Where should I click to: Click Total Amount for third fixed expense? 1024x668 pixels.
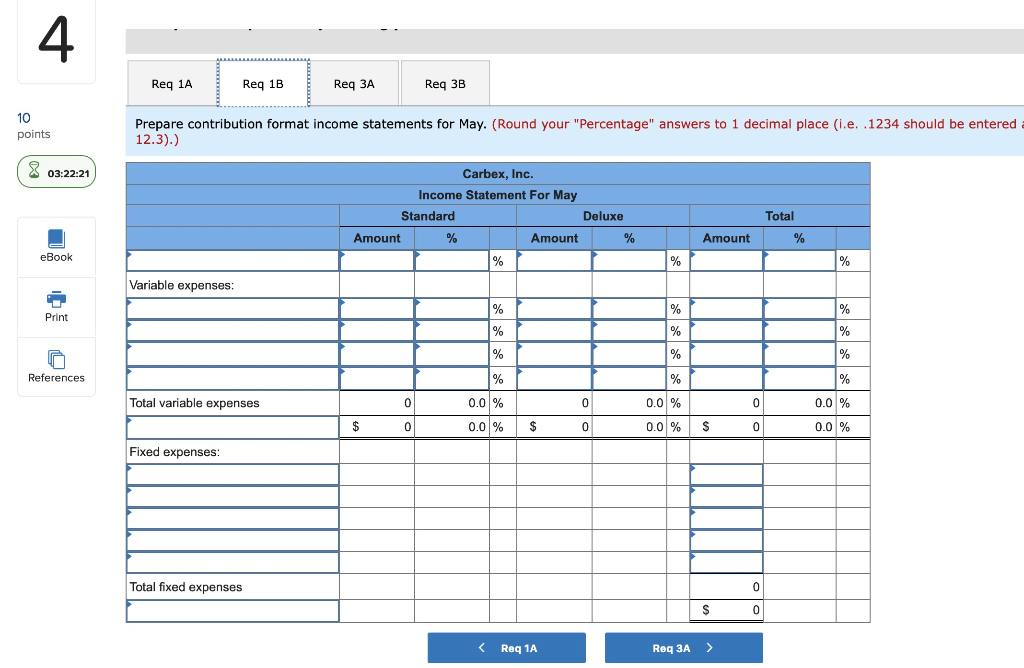tap(727, 518)
